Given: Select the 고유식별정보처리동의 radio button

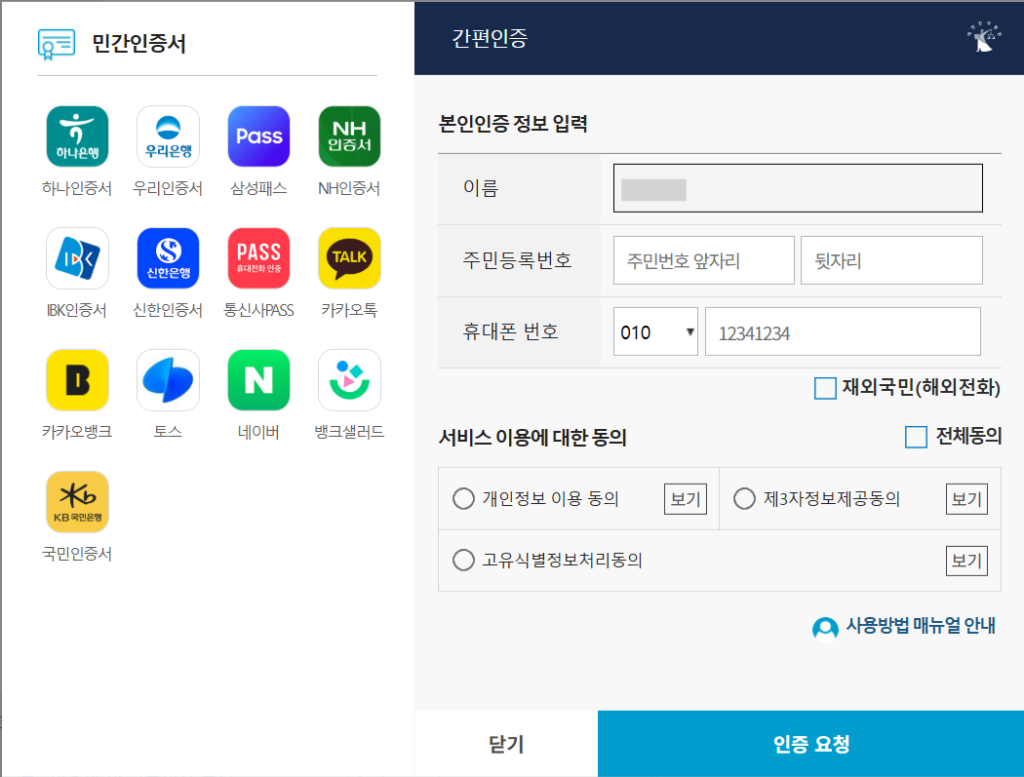Looking at the screenshot, I should click(464, 560).
